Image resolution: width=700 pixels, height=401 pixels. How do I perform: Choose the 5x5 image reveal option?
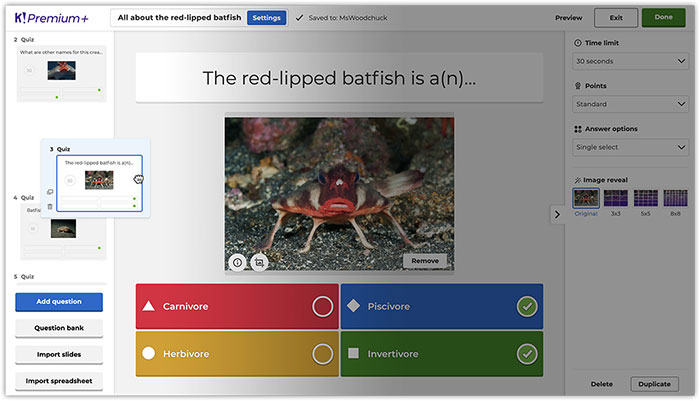coord(646,198)
